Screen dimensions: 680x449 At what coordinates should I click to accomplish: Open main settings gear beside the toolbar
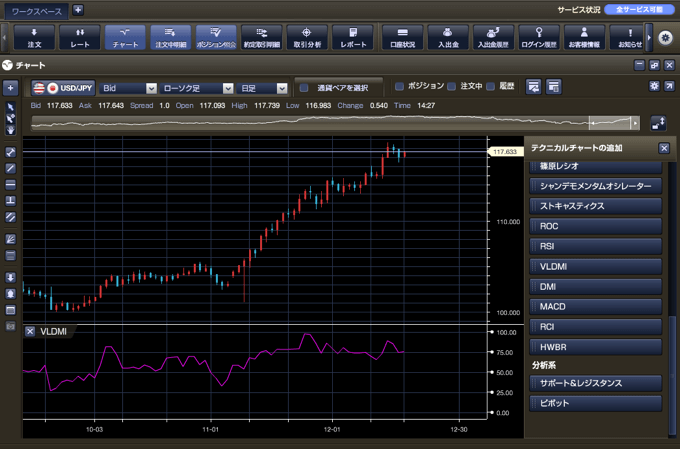click(665, 38)
